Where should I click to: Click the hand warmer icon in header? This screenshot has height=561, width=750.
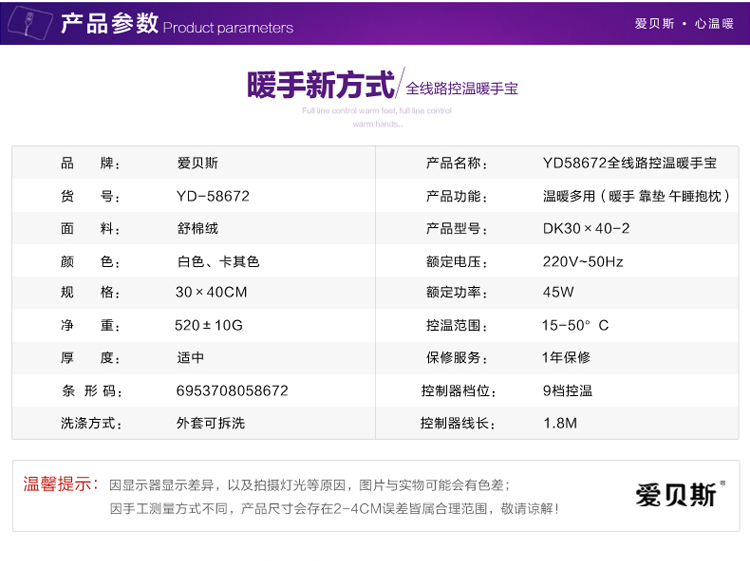tap(31, 22)
